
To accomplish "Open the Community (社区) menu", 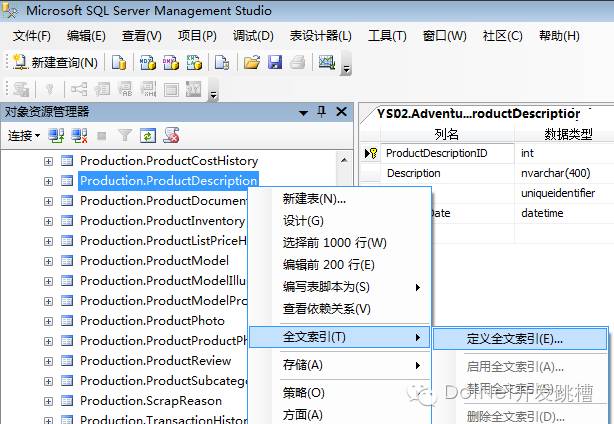I will click(502, 36).
